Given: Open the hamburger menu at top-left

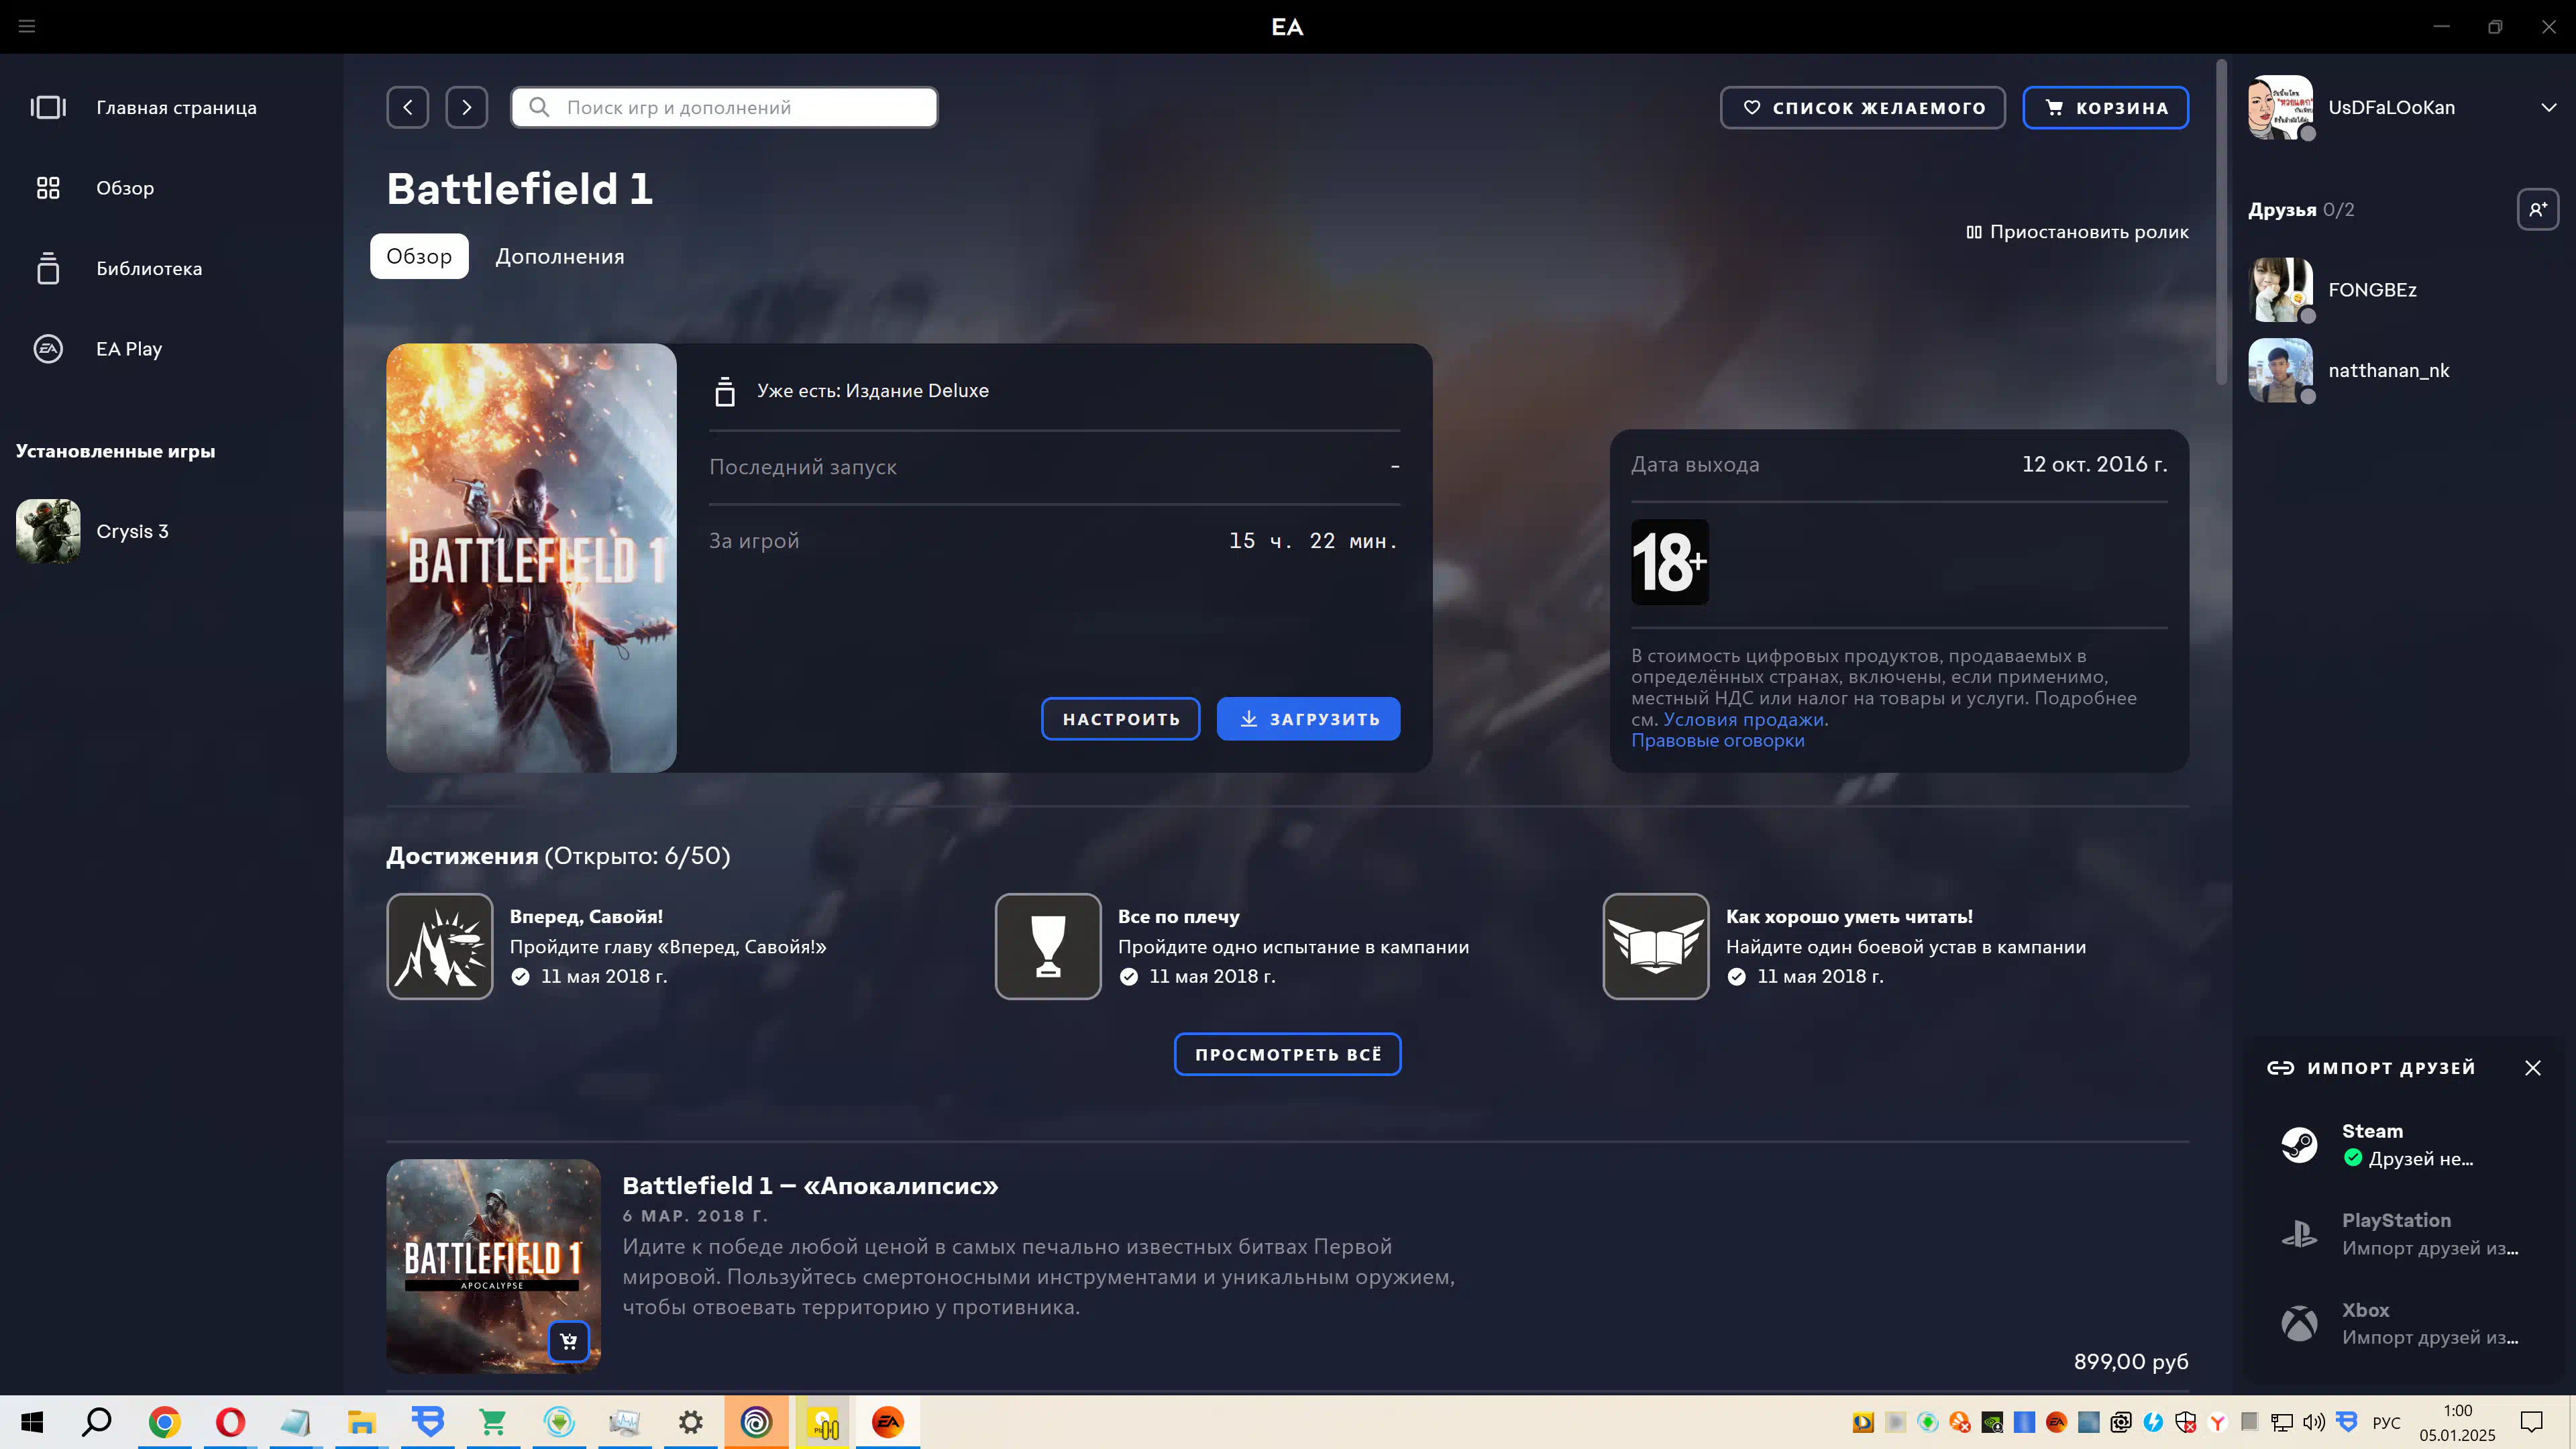Looking at the screenshot, I should [27, 26].
